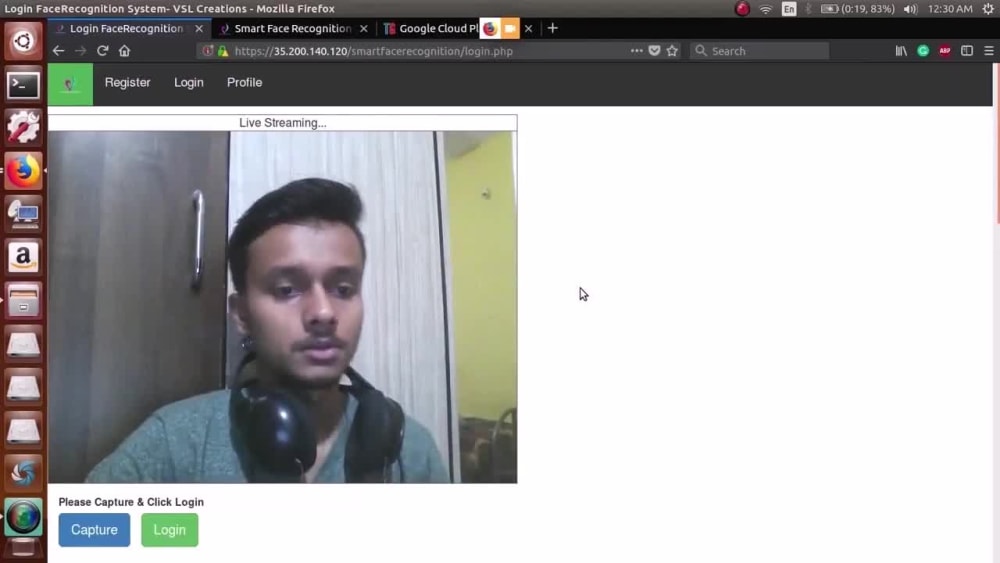
Task: Close the Google Cloud Platform tab
Action: [x=528, y=29]
